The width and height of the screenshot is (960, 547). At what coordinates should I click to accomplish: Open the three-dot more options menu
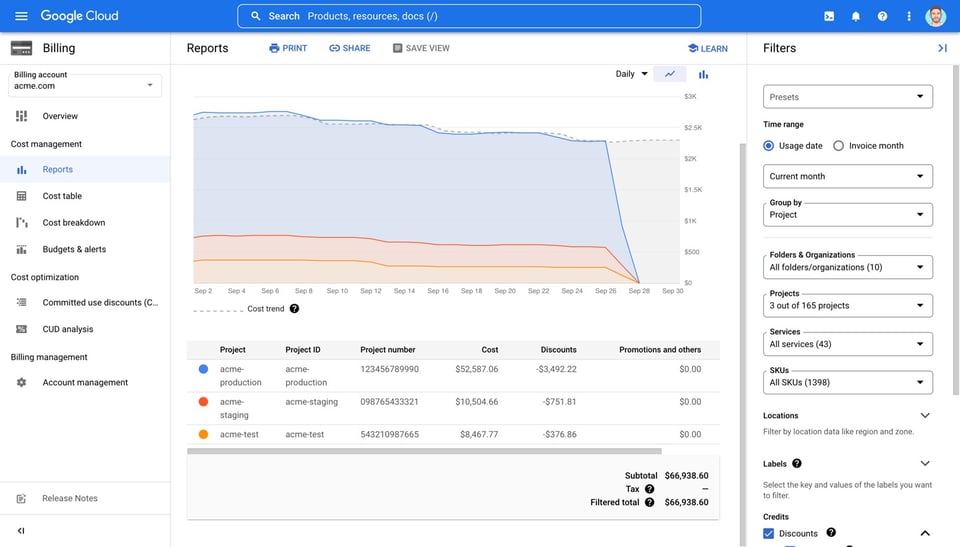point(909,17)
